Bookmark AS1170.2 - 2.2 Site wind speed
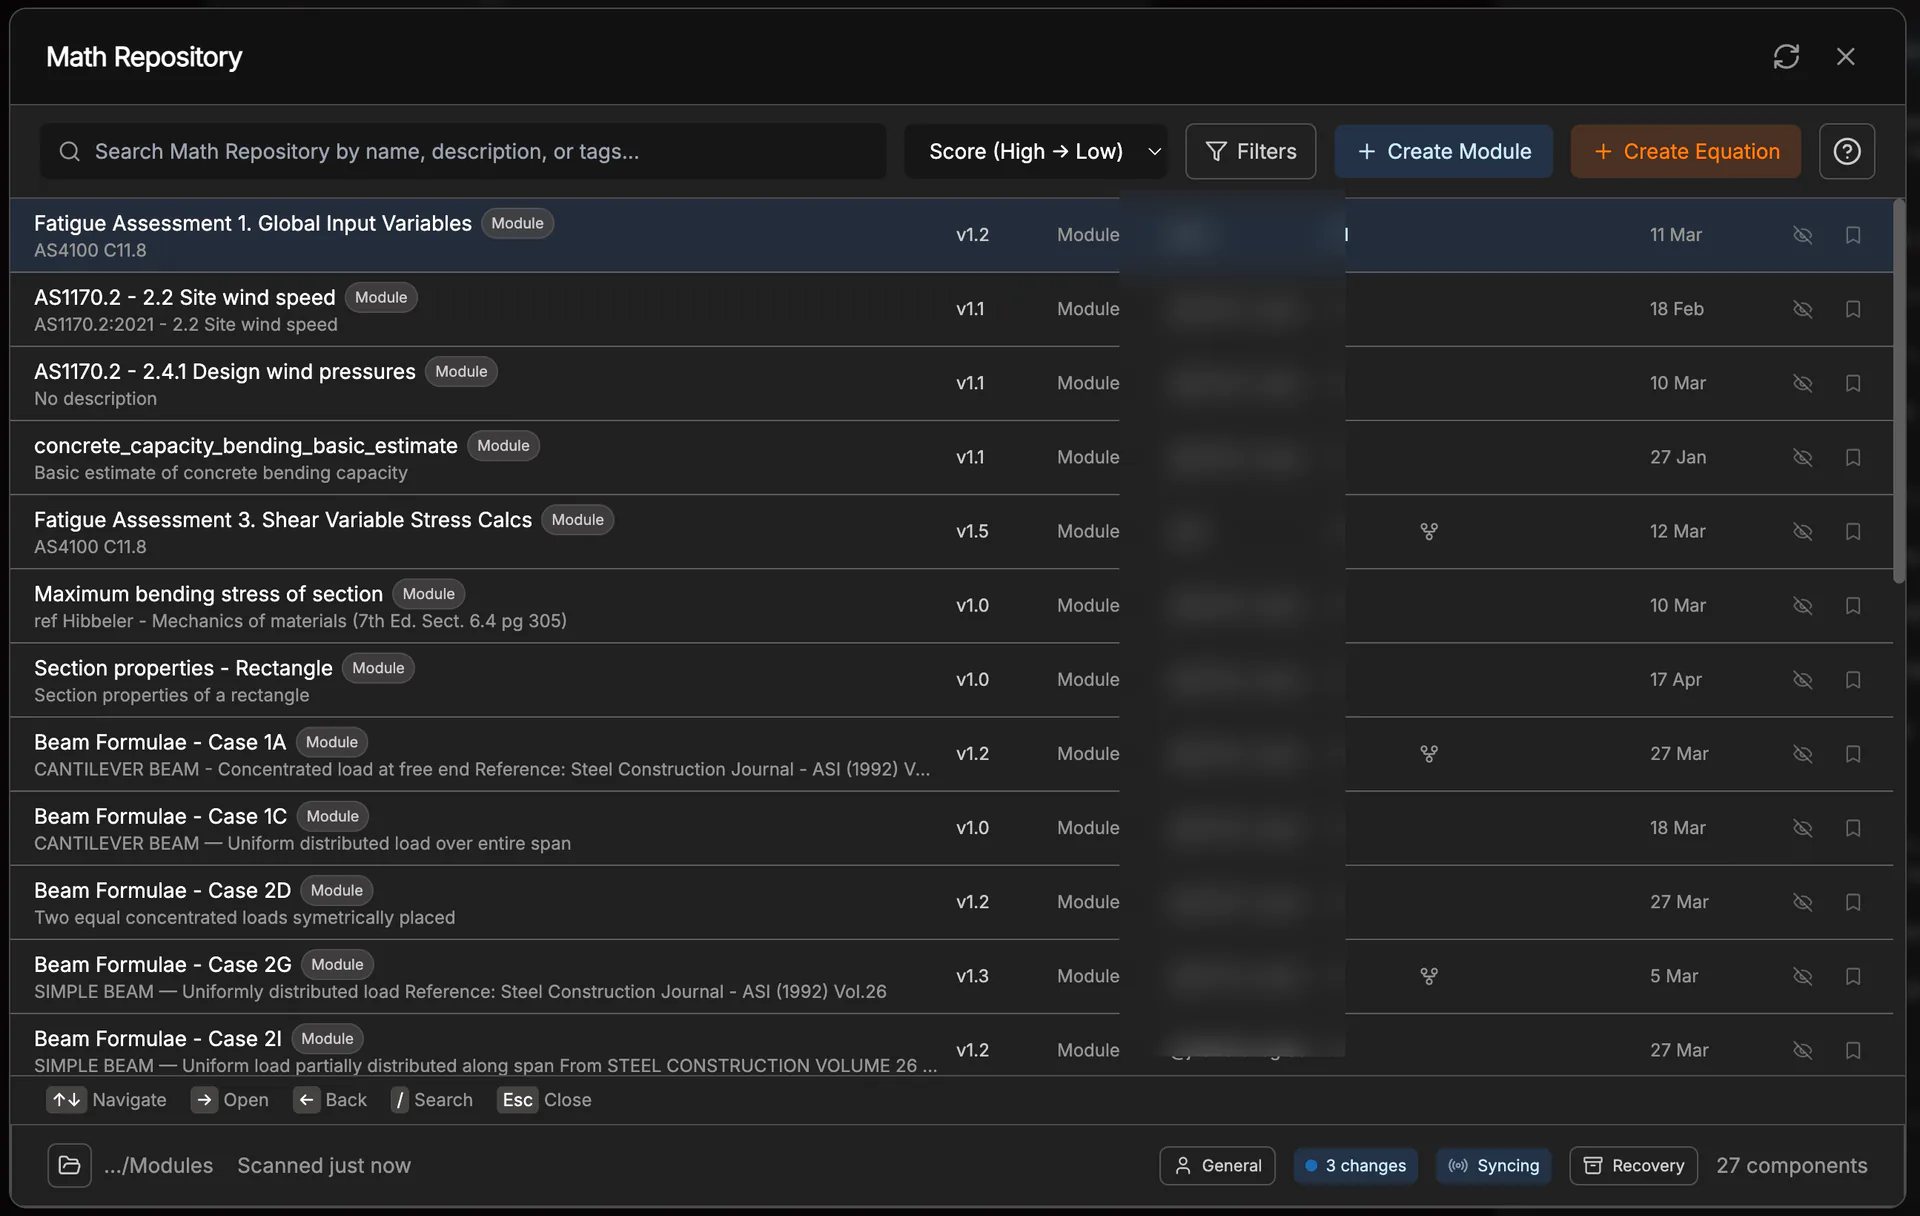 click(1853, 309)
